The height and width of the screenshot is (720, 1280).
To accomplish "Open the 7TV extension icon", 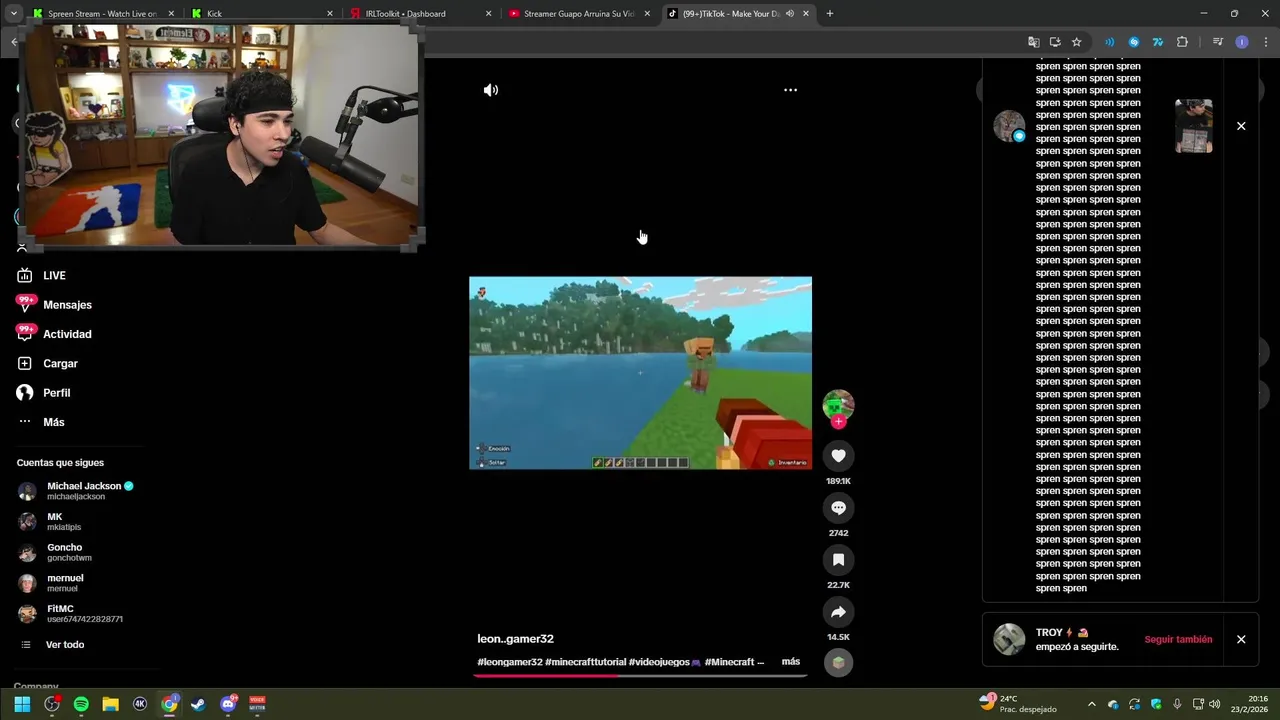I will [x=1158, y=42].
